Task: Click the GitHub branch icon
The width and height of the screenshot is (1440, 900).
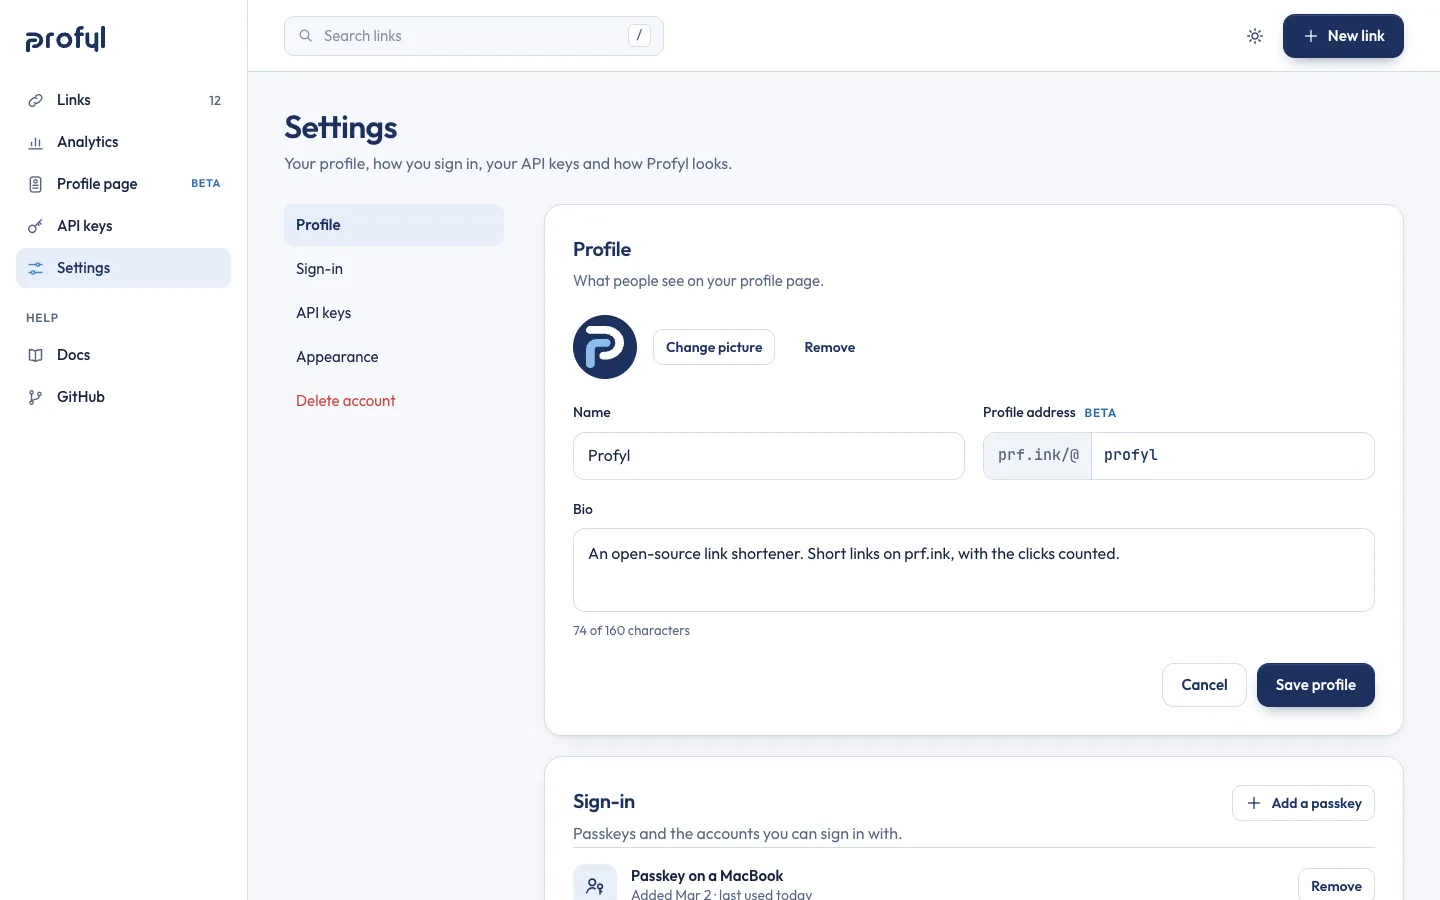Action: coord(35,397)
